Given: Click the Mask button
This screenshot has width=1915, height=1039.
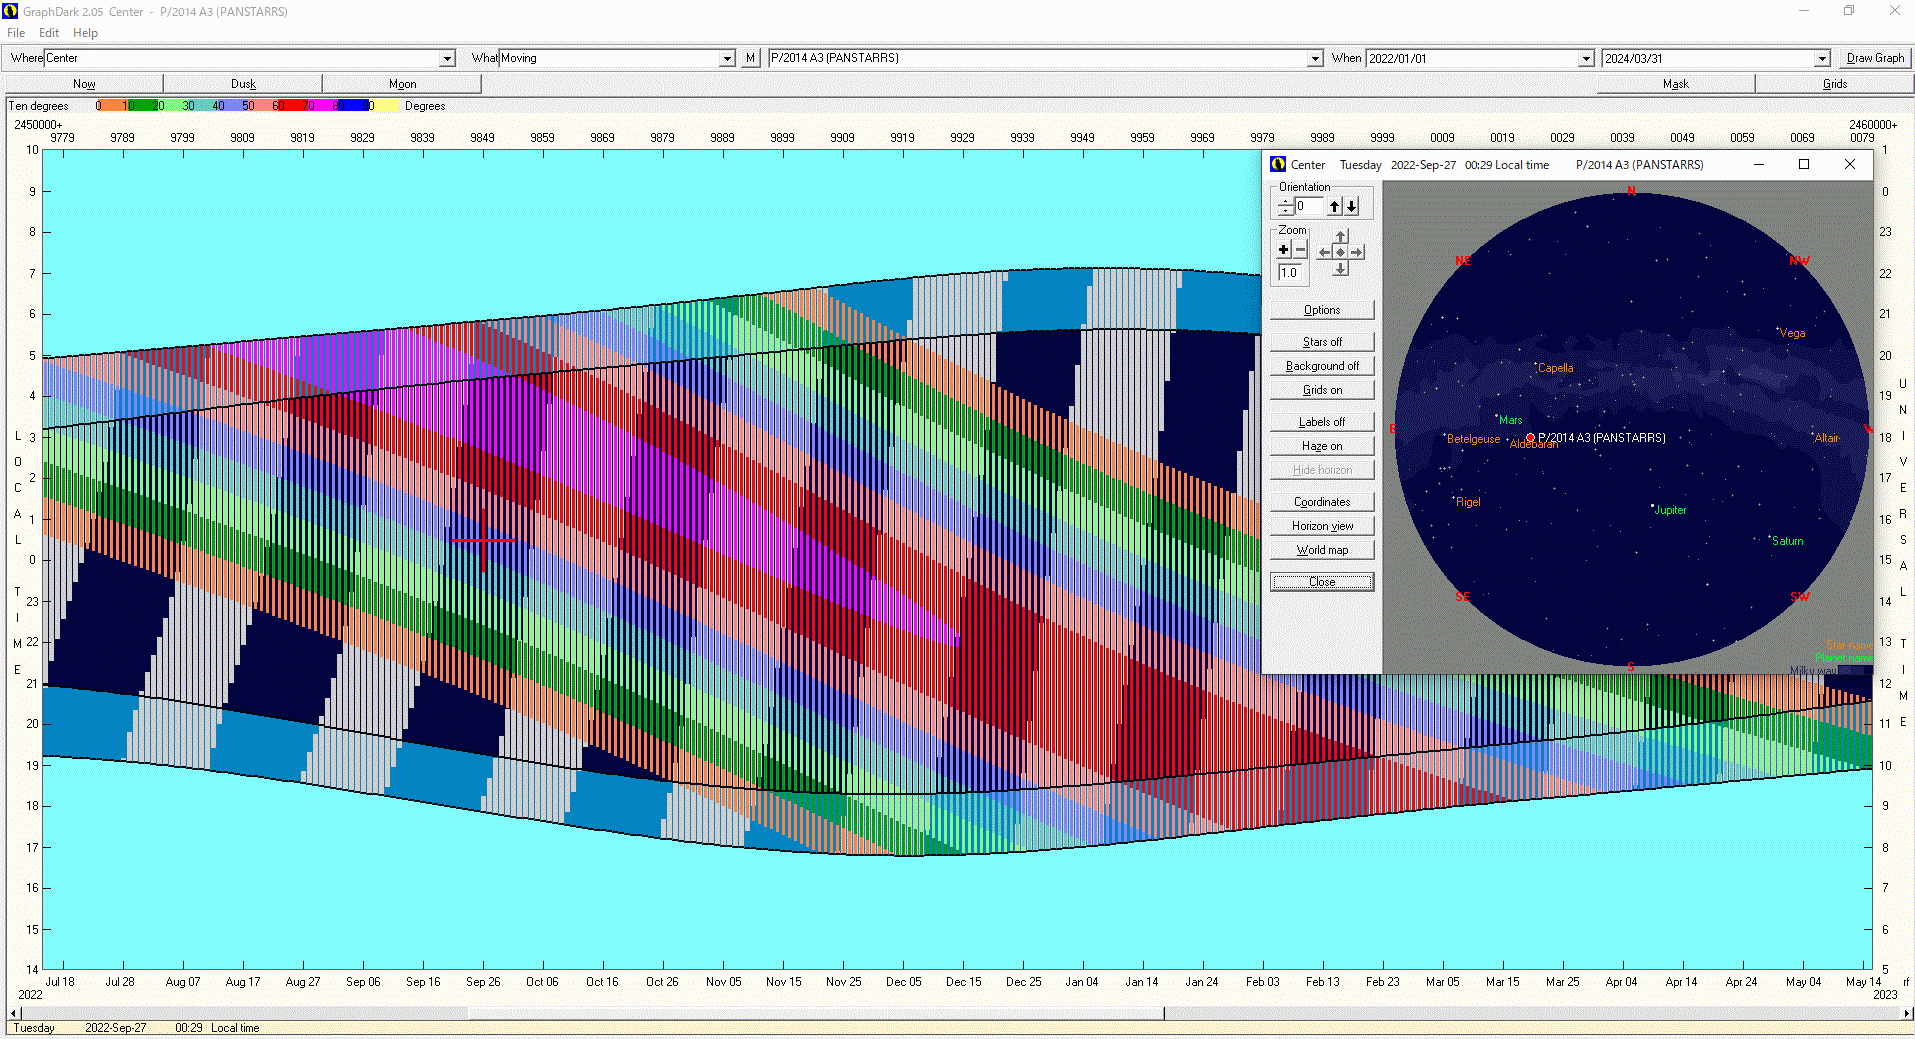Looking at the screenshot, I should (x=1675, y=84).
